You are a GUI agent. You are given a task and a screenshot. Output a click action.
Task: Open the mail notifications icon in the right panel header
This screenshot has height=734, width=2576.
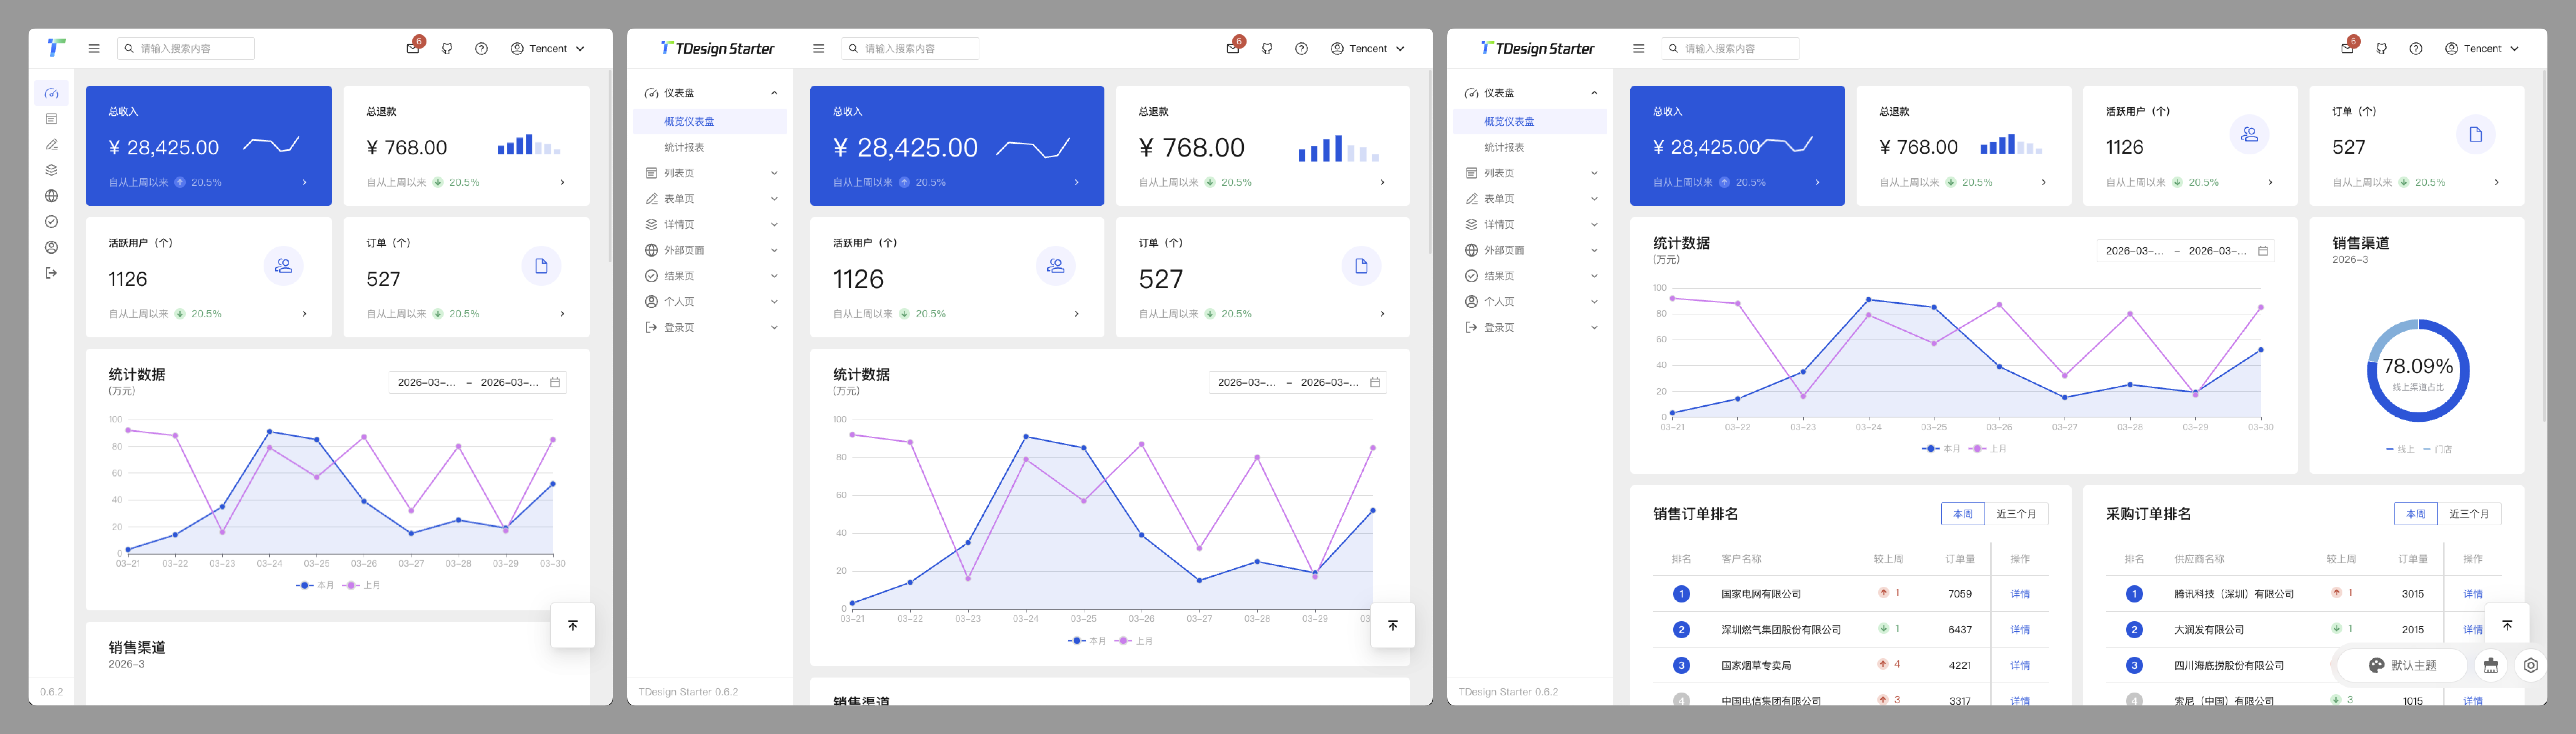pyautogui.click(x=2347, y=48)
